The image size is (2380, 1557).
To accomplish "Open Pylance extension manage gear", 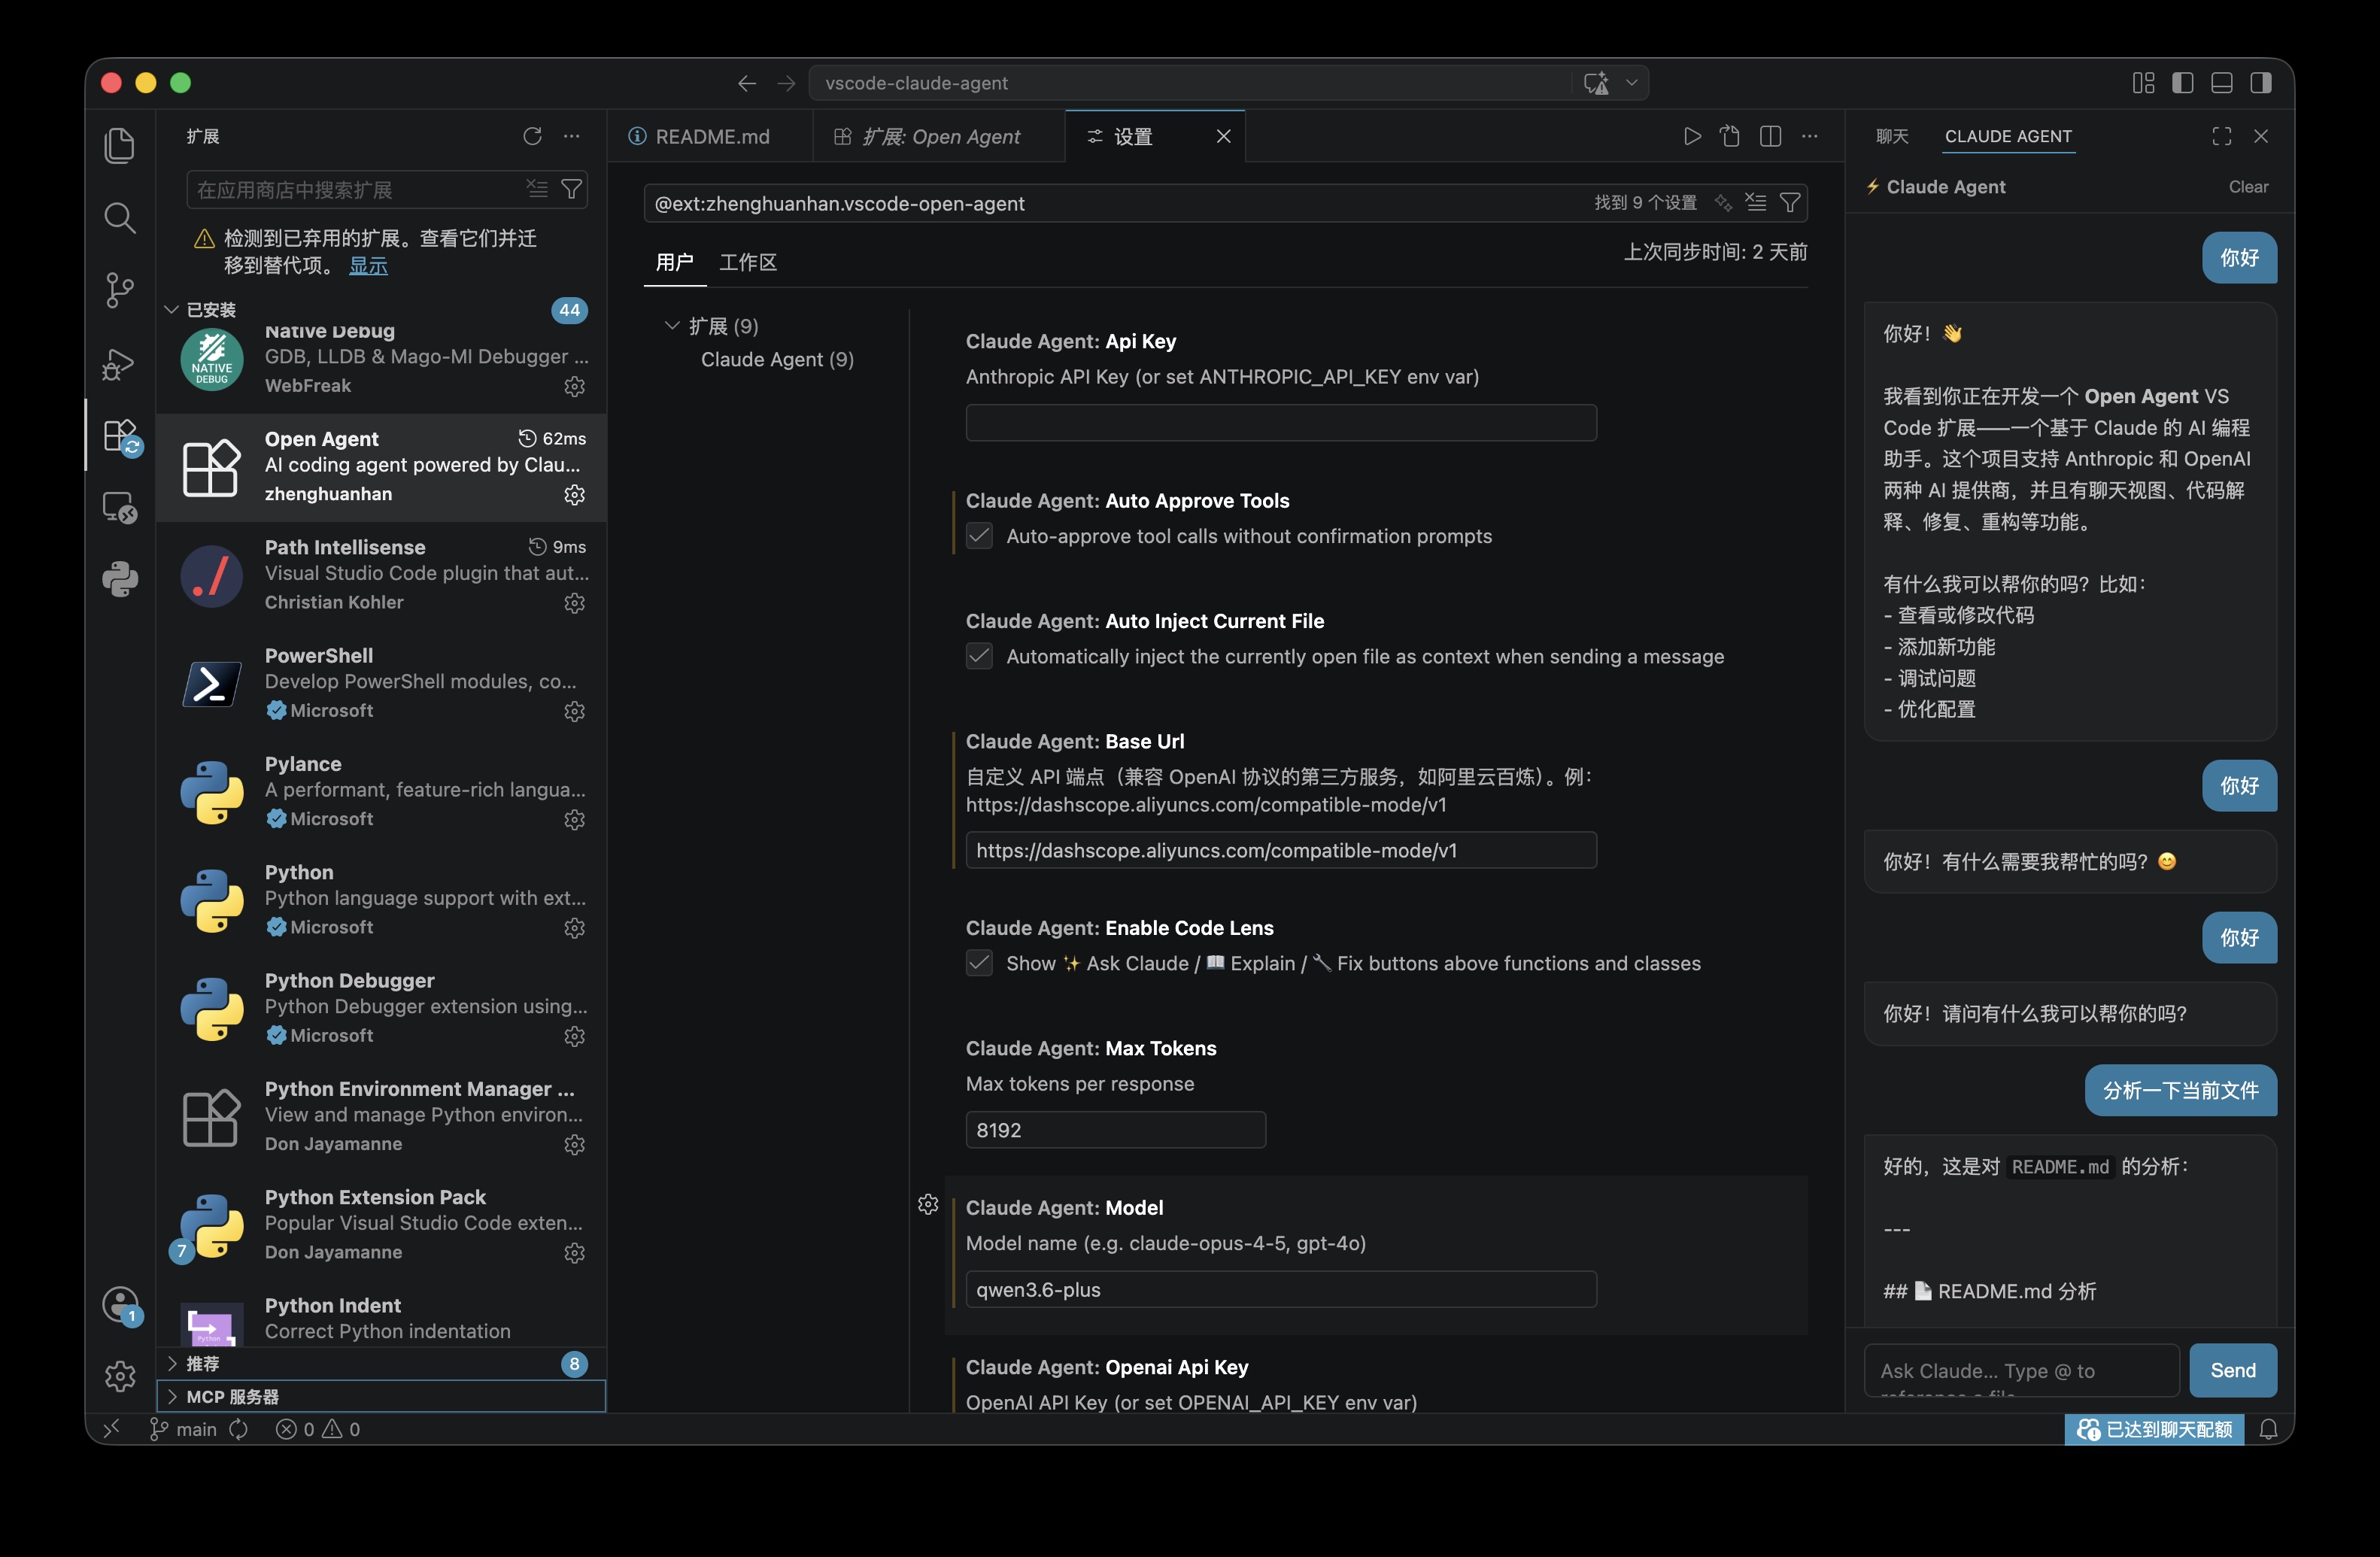I will 574,820.
